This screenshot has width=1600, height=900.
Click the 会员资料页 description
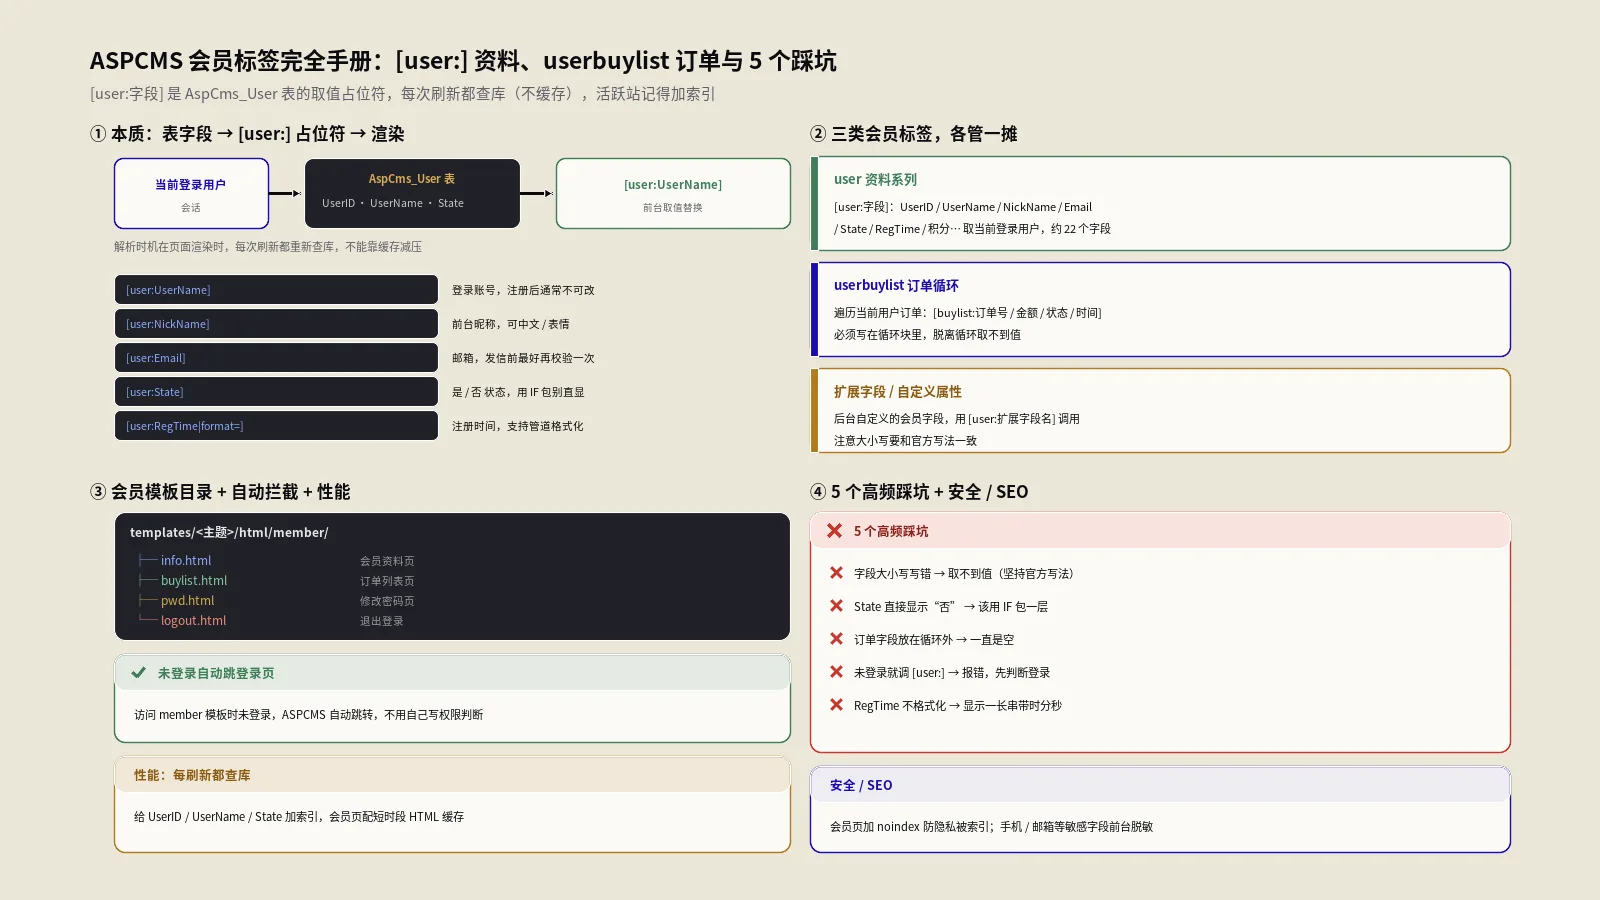tap(387, 561)
